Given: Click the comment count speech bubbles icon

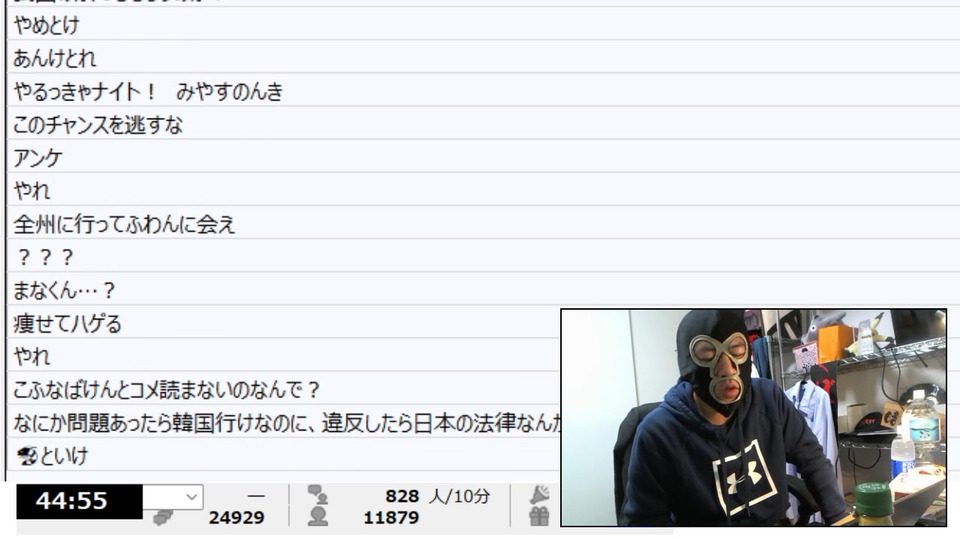Looking at the screenshot, I should [x=163, y=518].
